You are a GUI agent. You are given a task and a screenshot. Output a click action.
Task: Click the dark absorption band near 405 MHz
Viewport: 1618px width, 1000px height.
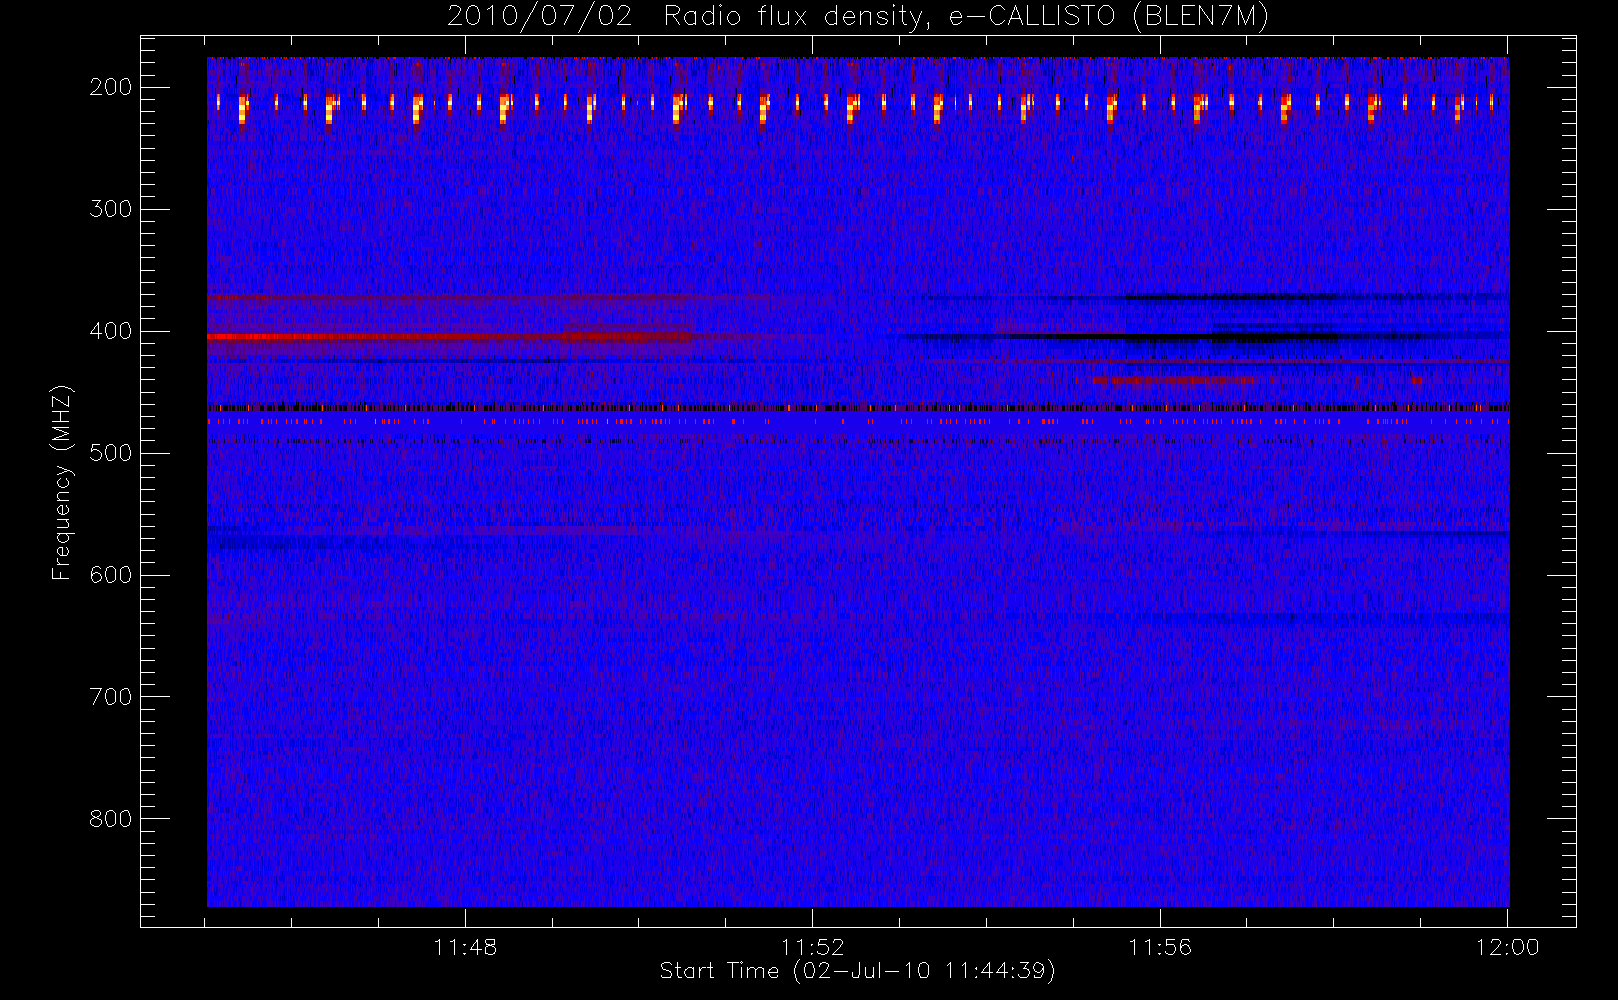(x=1200, y=337)
